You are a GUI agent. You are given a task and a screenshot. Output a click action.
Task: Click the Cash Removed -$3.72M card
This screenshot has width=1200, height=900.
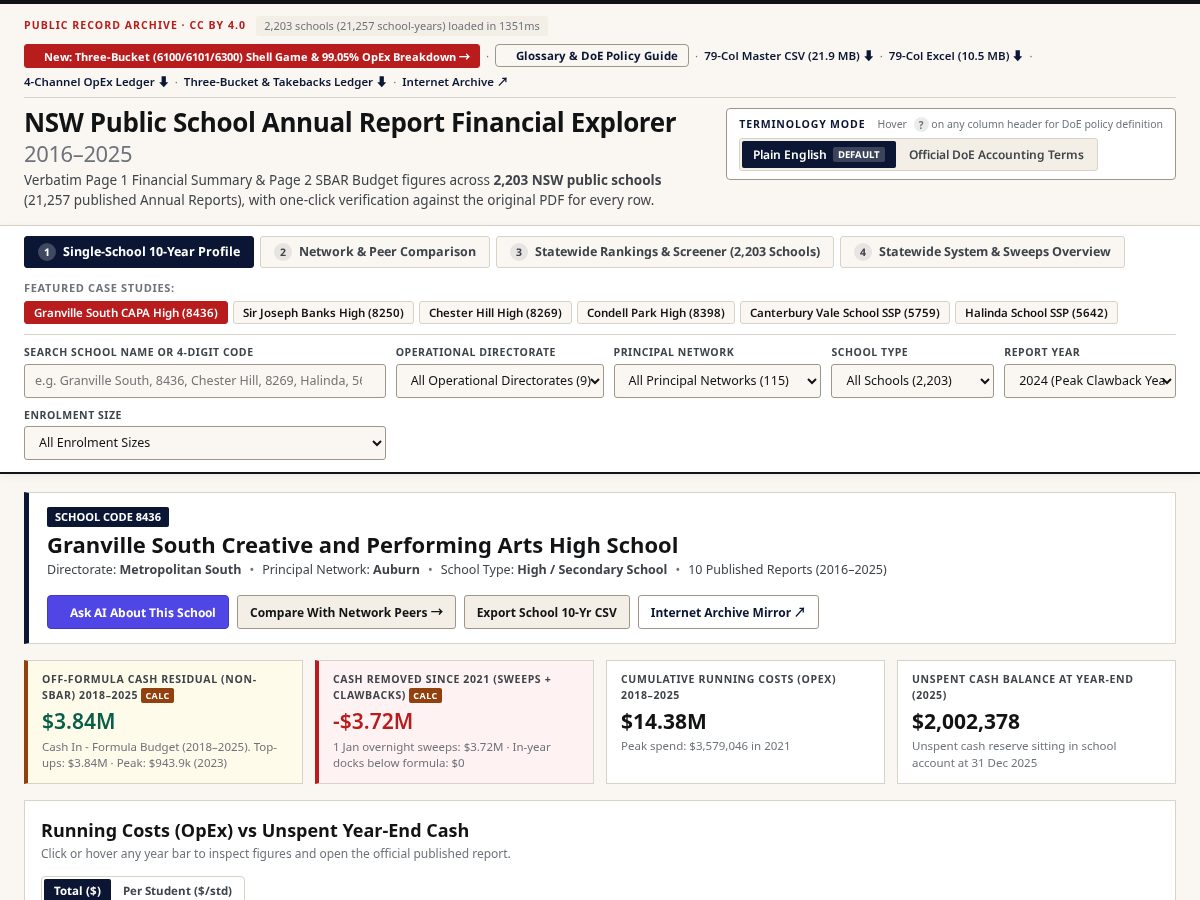pos(454,721)
